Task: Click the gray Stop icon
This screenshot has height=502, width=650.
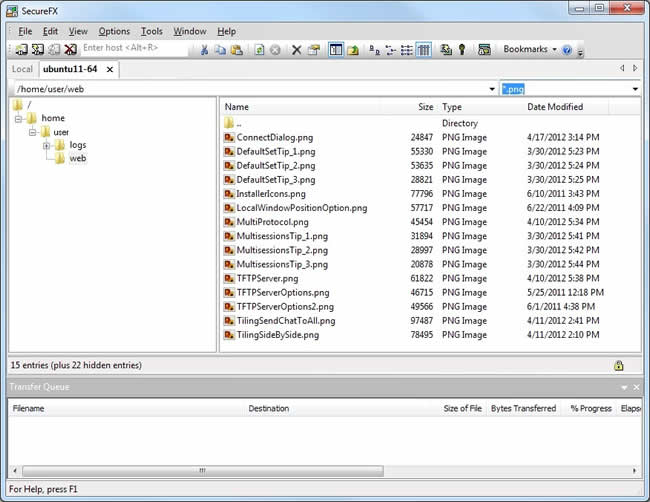Action: (275, 50)
